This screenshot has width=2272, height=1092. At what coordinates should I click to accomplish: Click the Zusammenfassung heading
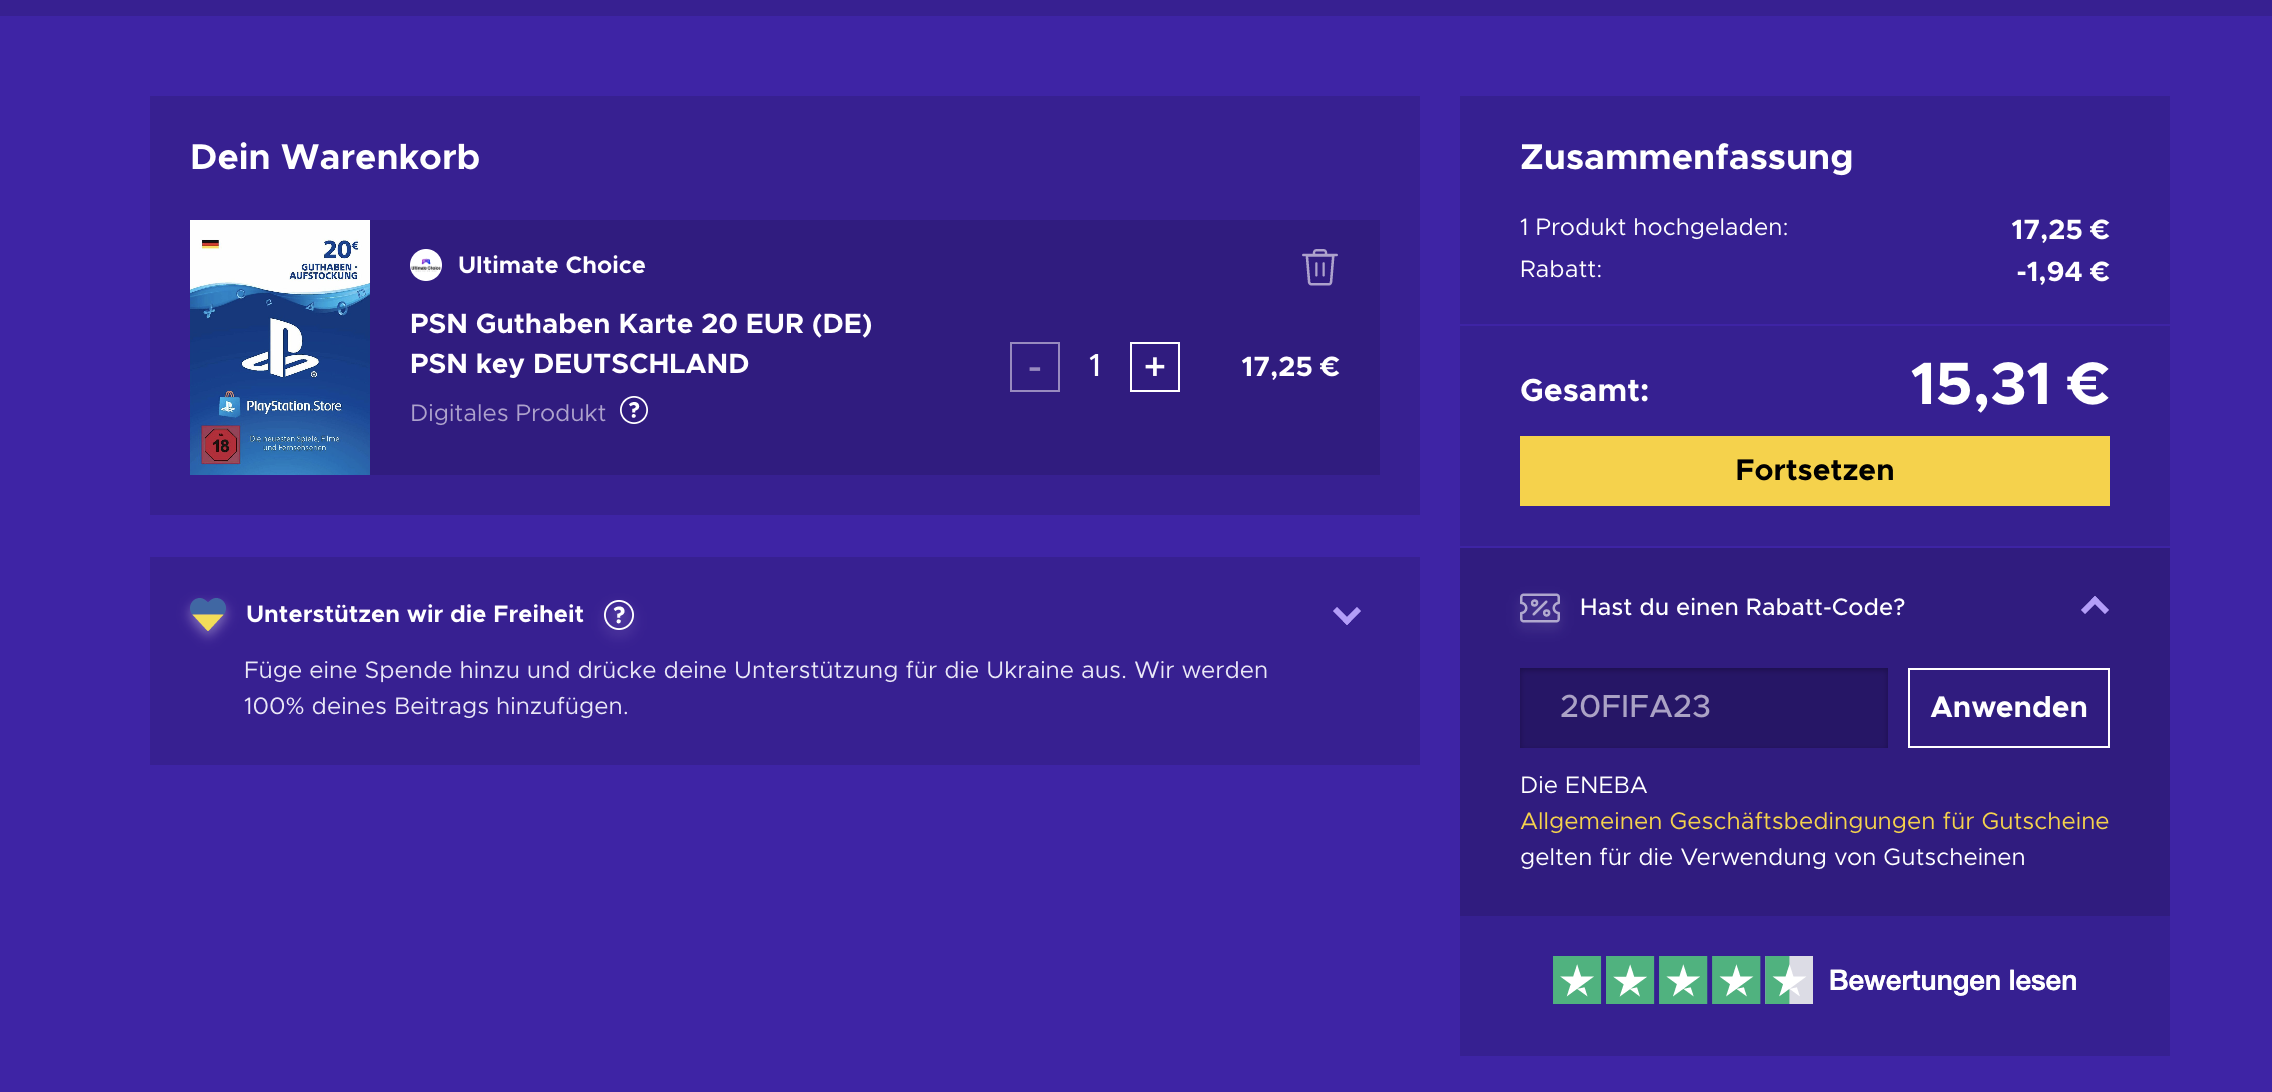pos(1686,157)
